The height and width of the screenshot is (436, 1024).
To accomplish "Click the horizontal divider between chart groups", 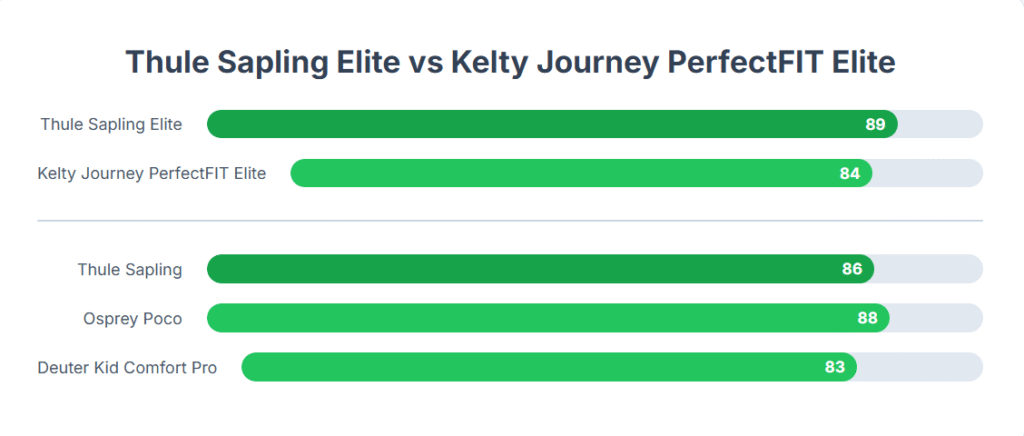I will click(x=510, y=221).
